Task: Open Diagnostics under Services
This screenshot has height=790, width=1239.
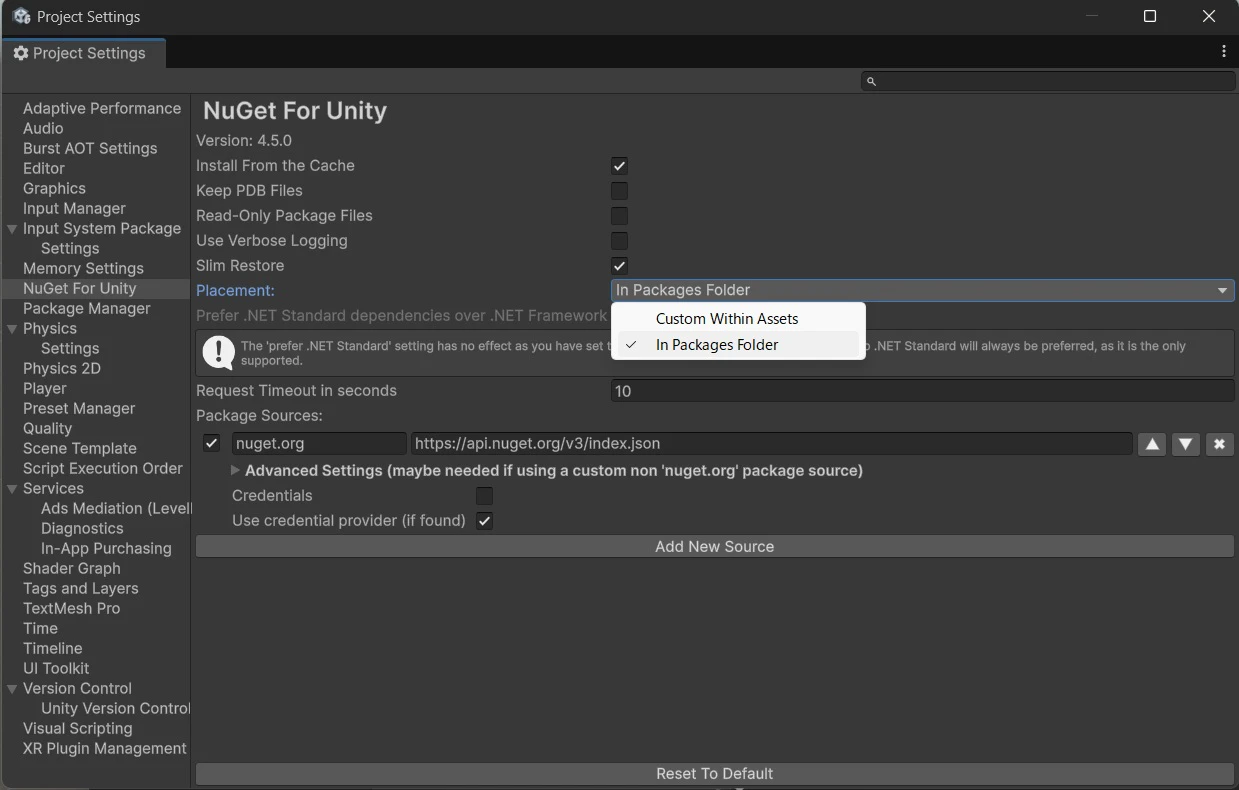Action: point(82,528)
